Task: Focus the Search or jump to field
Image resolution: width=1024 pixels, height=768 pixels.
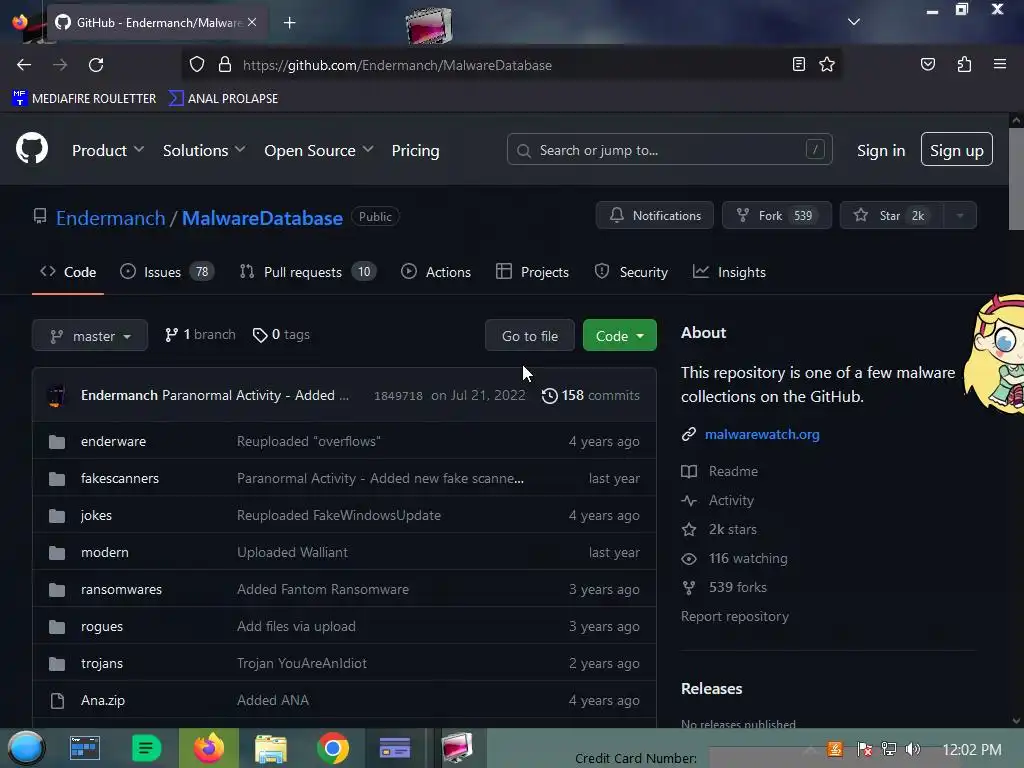Action: click(x=669, y=150)
